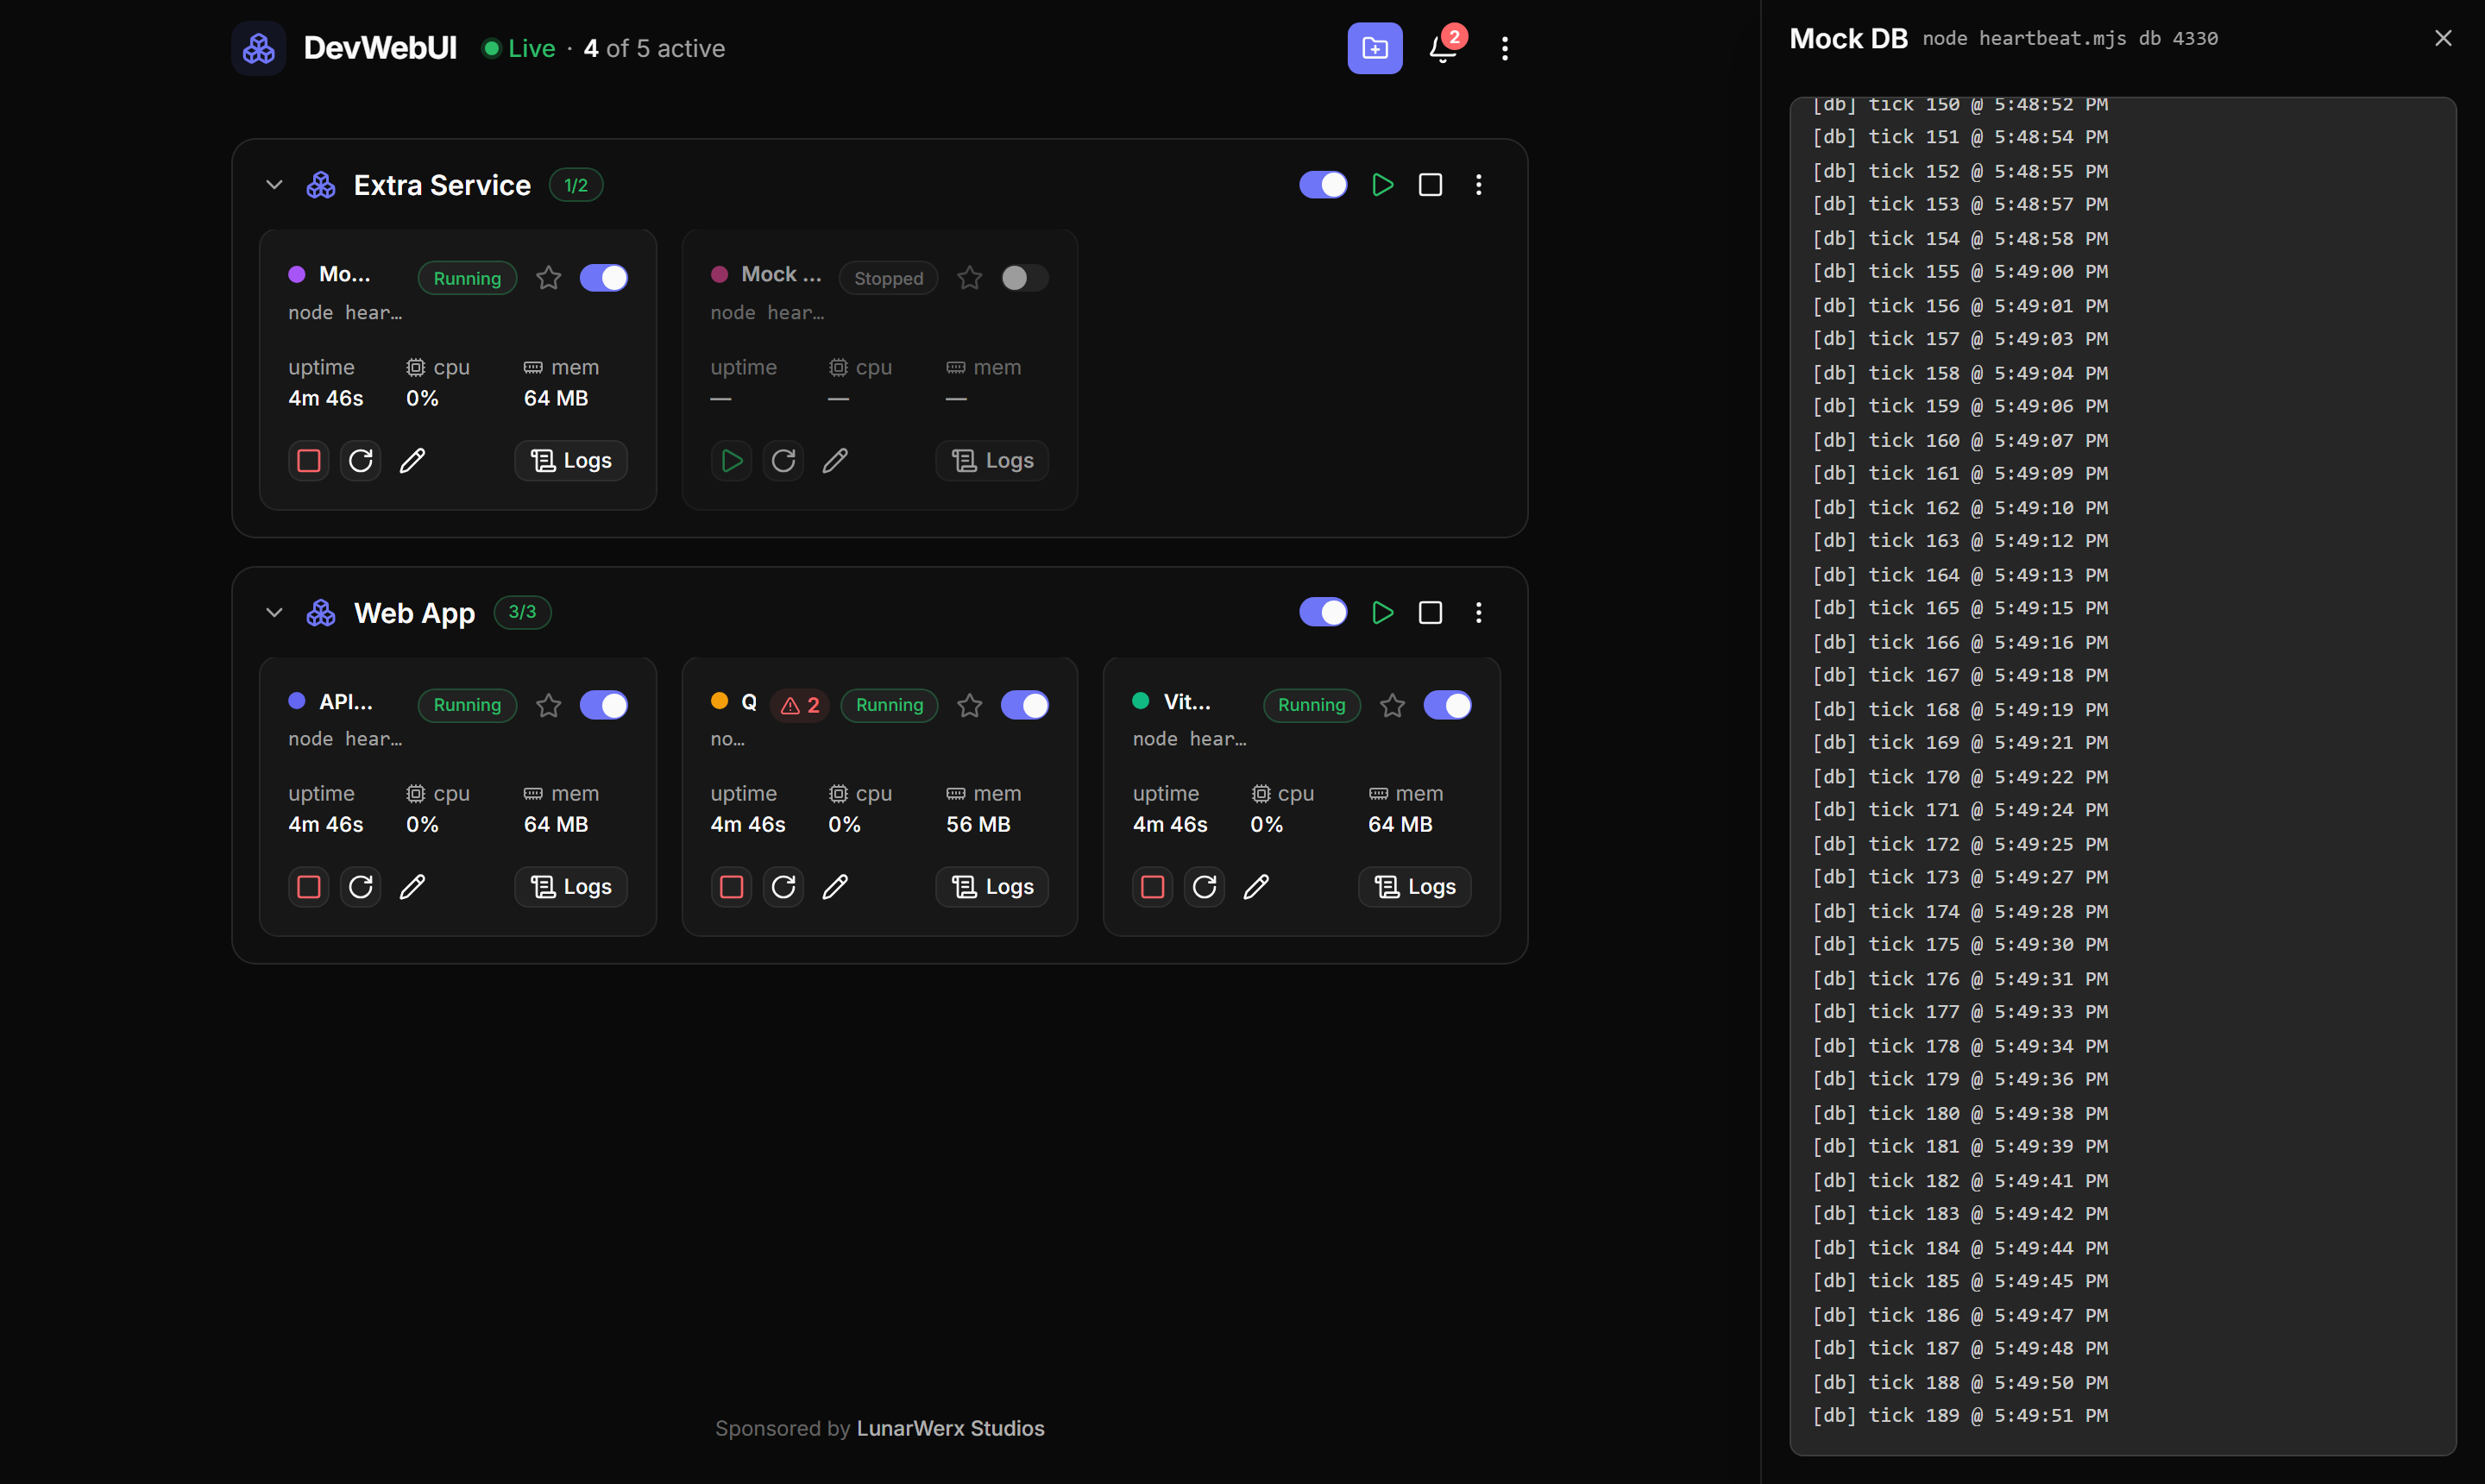Open Logs for the API service
The height and width of the screenshot is (1484, 2485).
tap(570, 887)
